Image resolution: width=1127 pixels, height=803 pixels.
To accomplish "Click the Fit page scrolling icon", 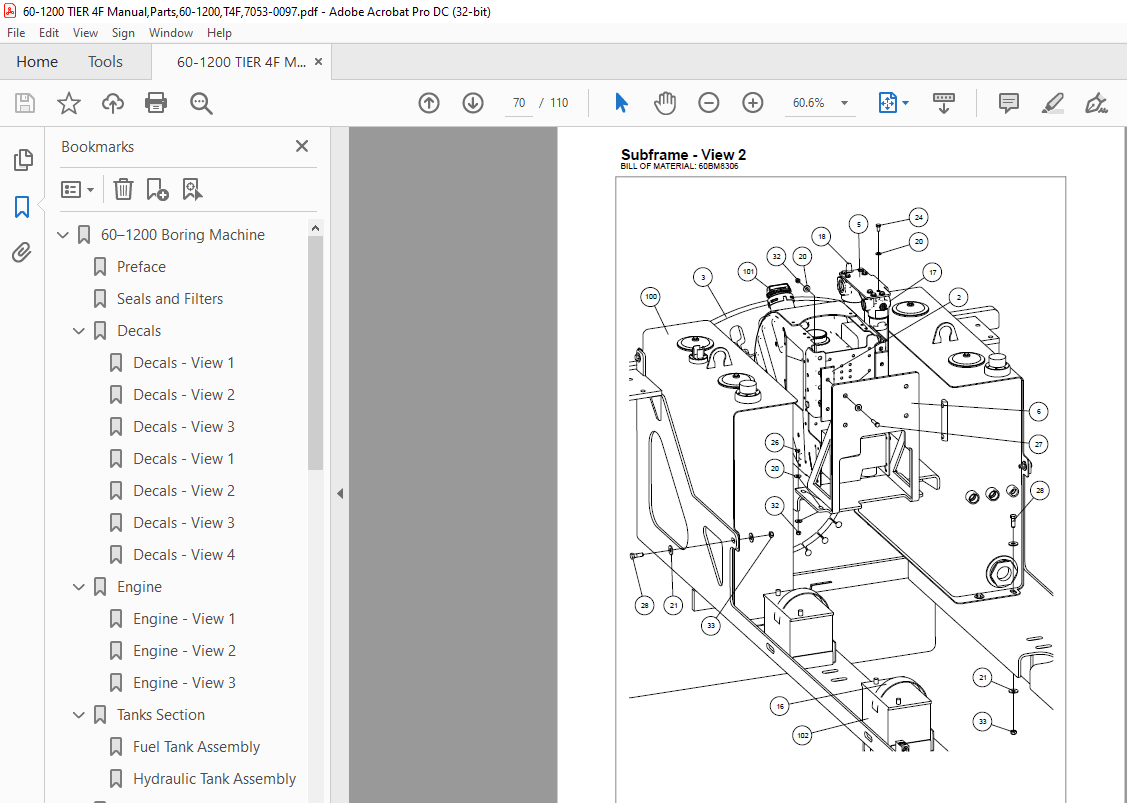I will pyautogui.click(x=888, y=103).
